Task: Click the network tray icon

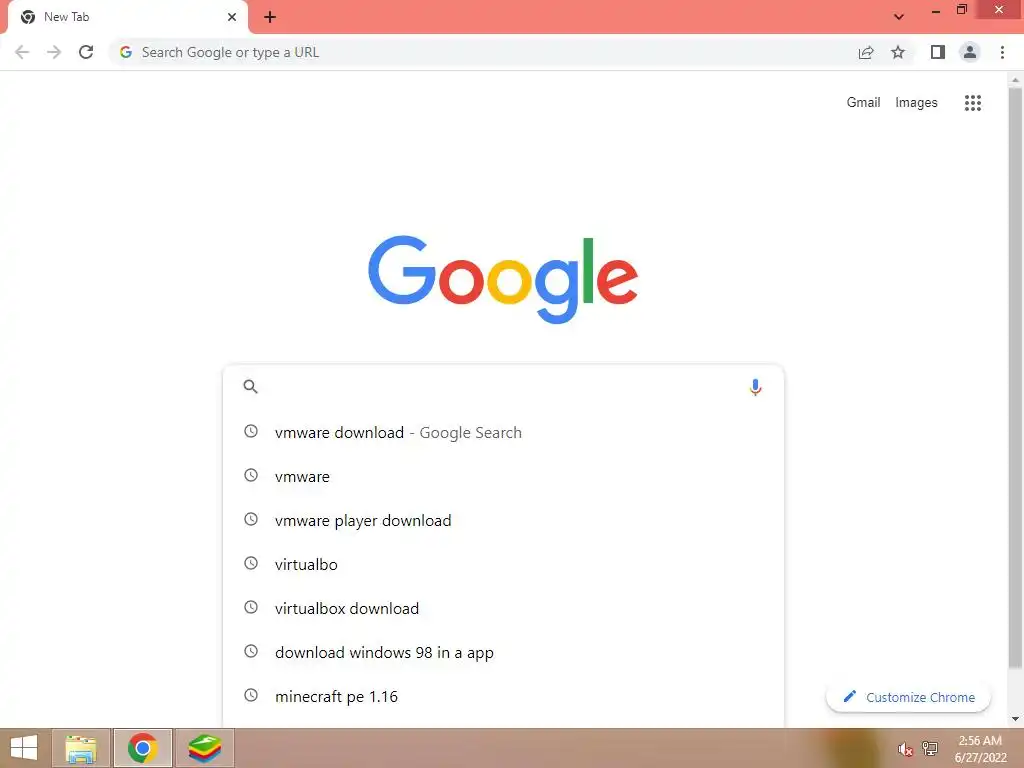Action: pyautogui.click(x=930, y=748)
